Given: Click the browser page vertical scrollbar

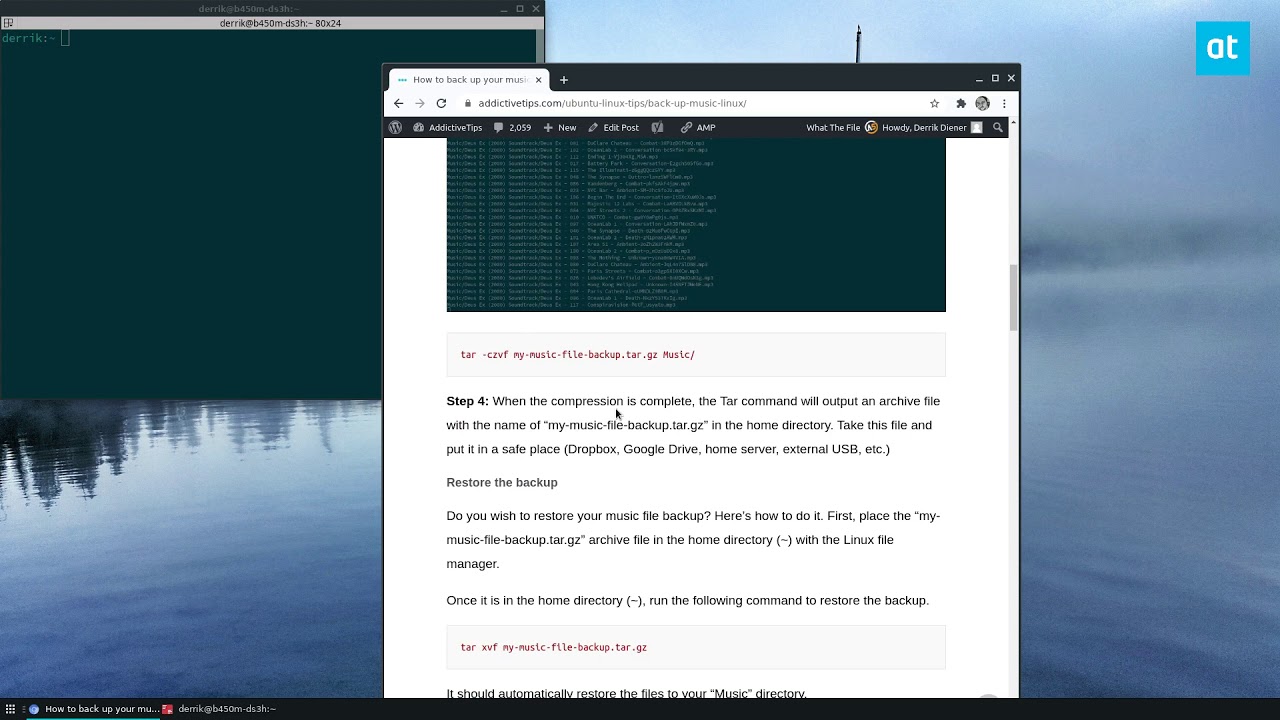Looking at the screenshot, I should [1013, 298].
